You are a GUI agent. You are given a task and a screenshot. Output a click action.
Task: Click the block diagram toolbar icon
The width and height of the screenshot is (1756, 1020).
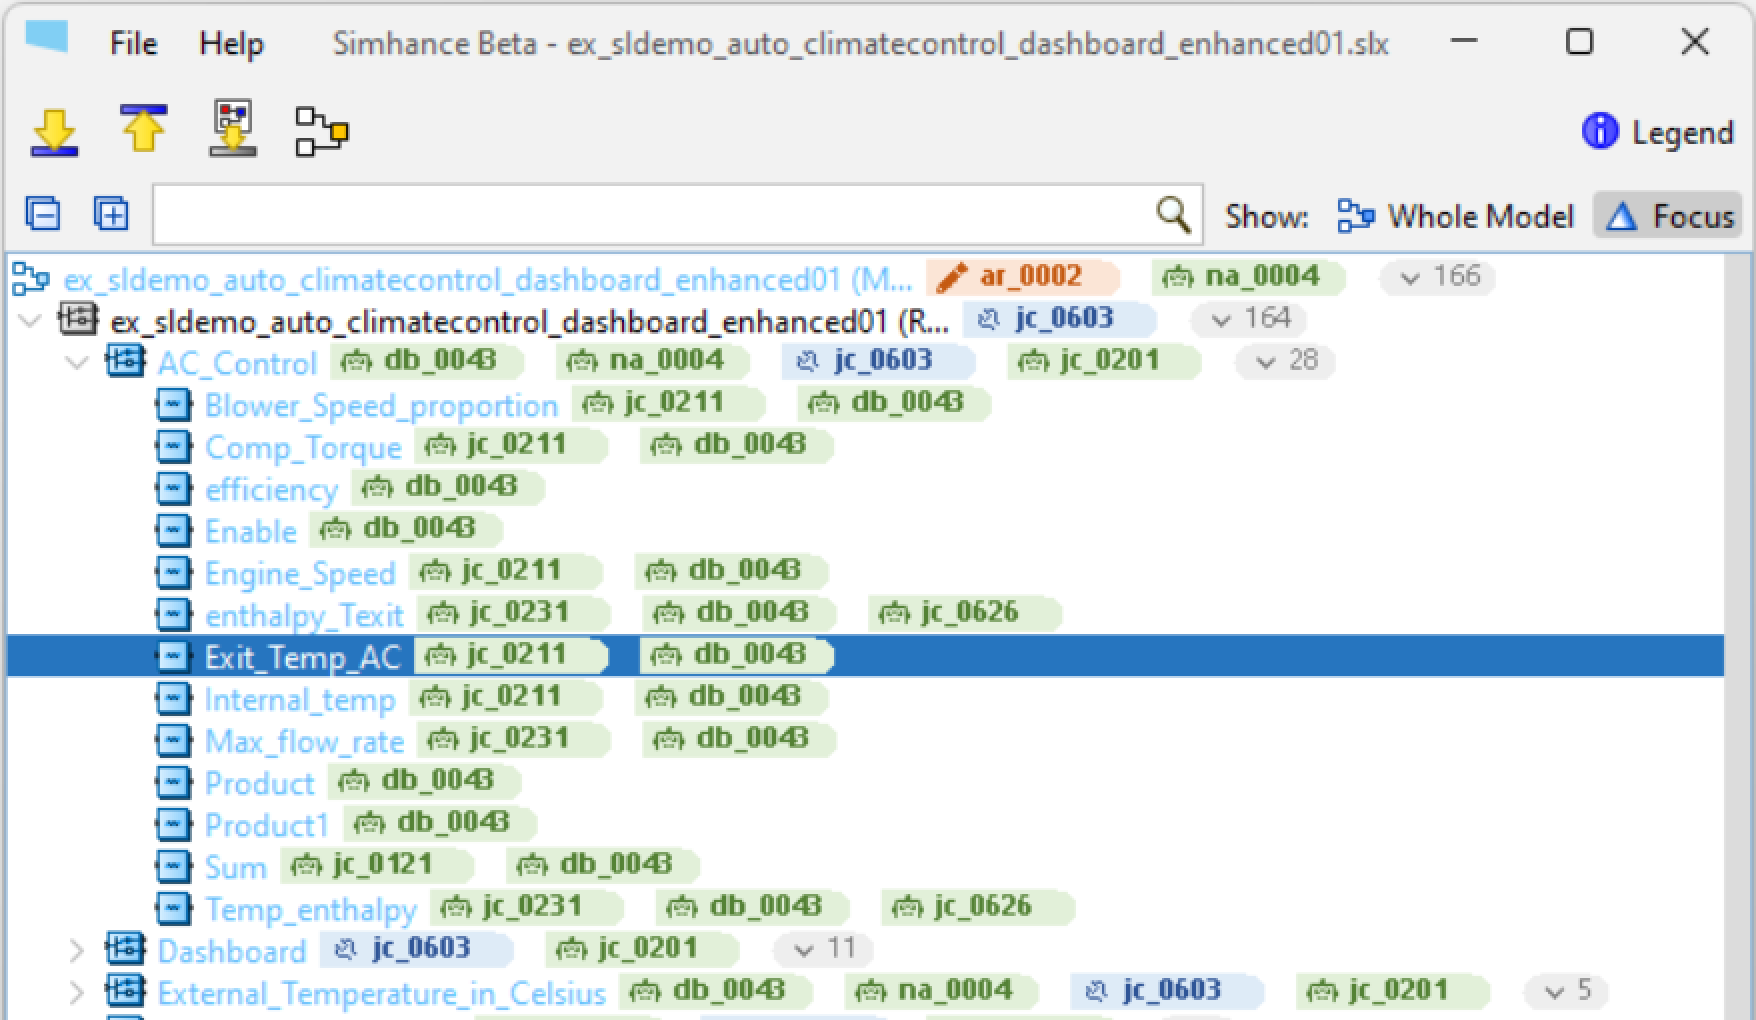tap(322, 131)
